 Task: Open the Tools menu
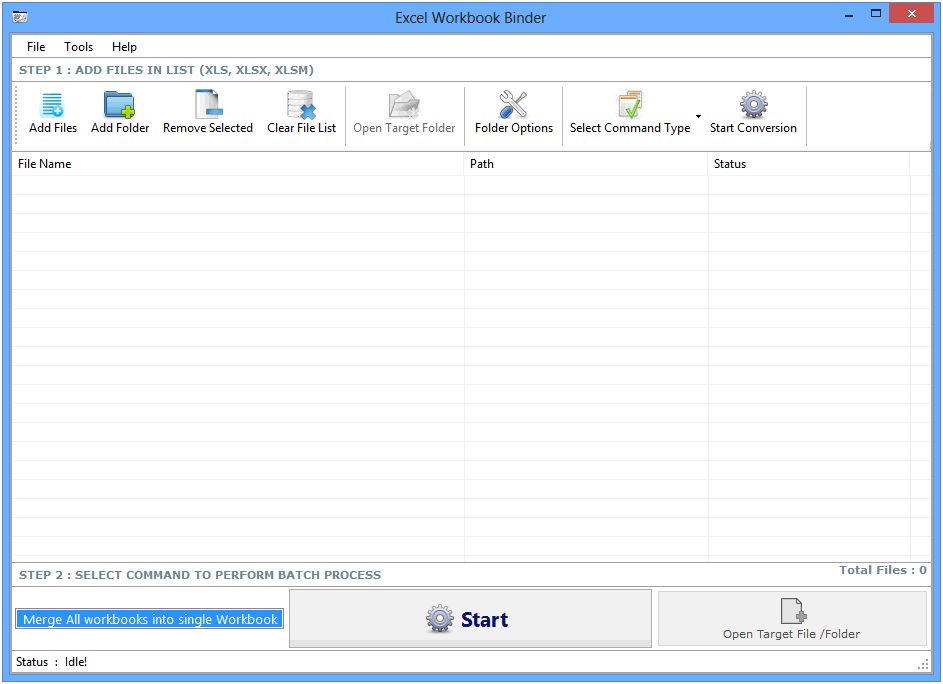pyautogui.click(x=78, y=46)
